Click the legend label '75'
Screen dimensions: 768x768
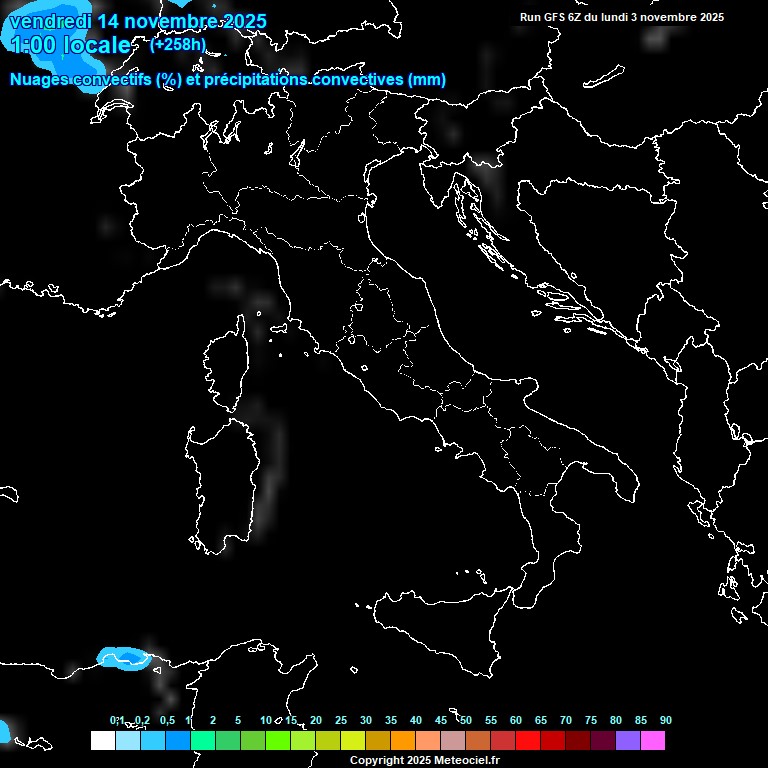click(x=591, y=720)
